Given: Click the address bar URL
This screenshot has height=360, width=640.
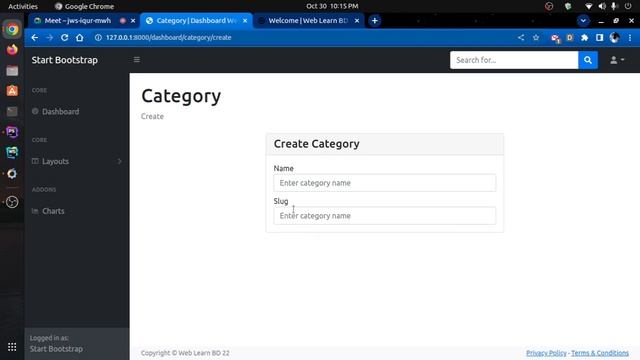Looking at the screenshot, I should (x=168, y=38).
